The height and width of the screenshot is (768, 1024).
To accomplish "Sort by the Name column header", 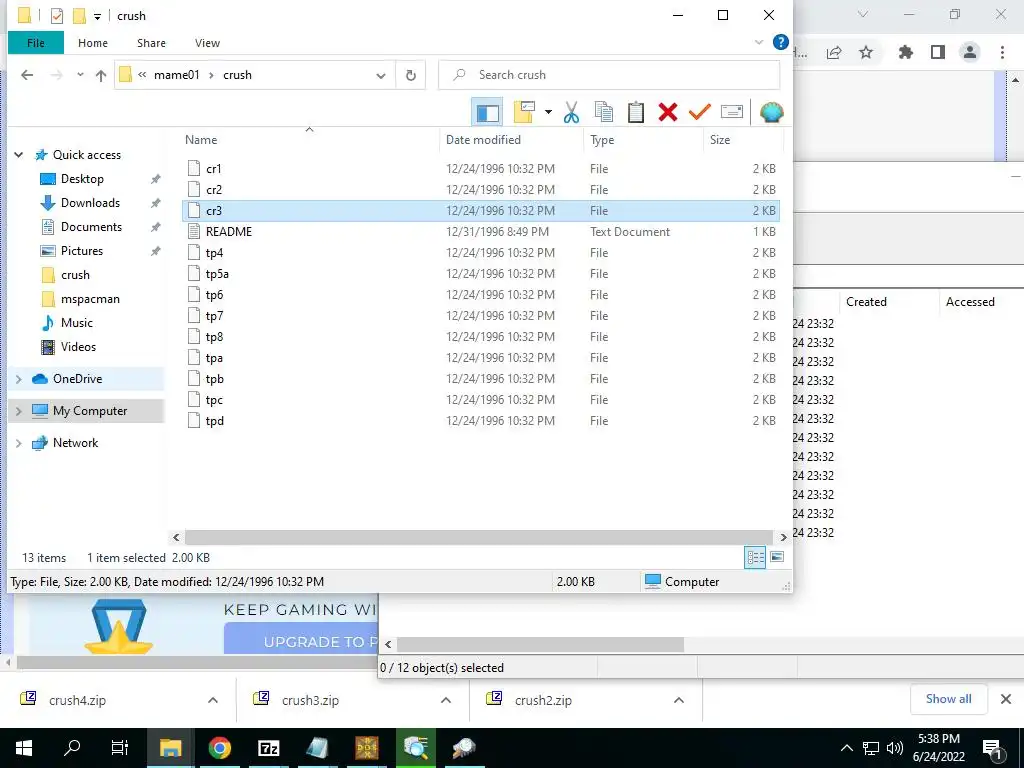I will tap(310, 140).
